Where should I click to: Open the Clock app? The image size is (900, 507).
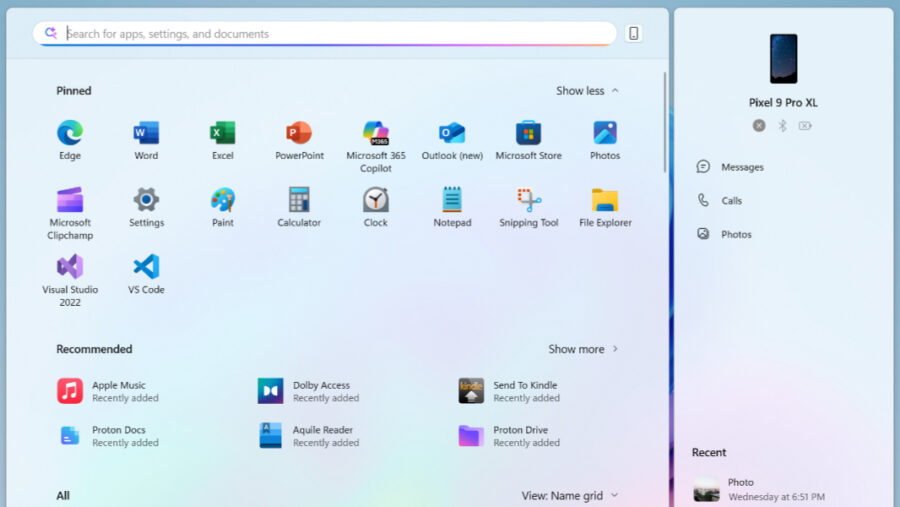click(376, 207)
